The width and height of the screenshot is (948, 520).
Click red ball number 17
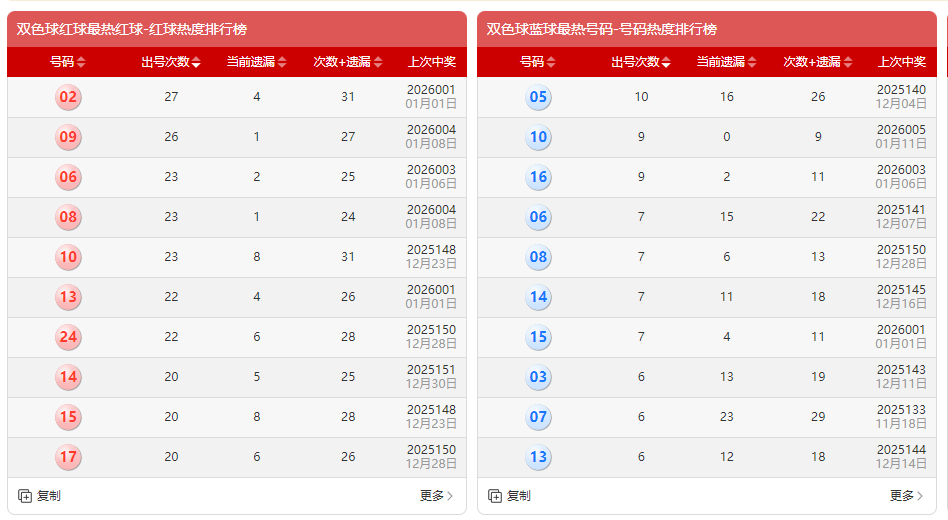68,458
